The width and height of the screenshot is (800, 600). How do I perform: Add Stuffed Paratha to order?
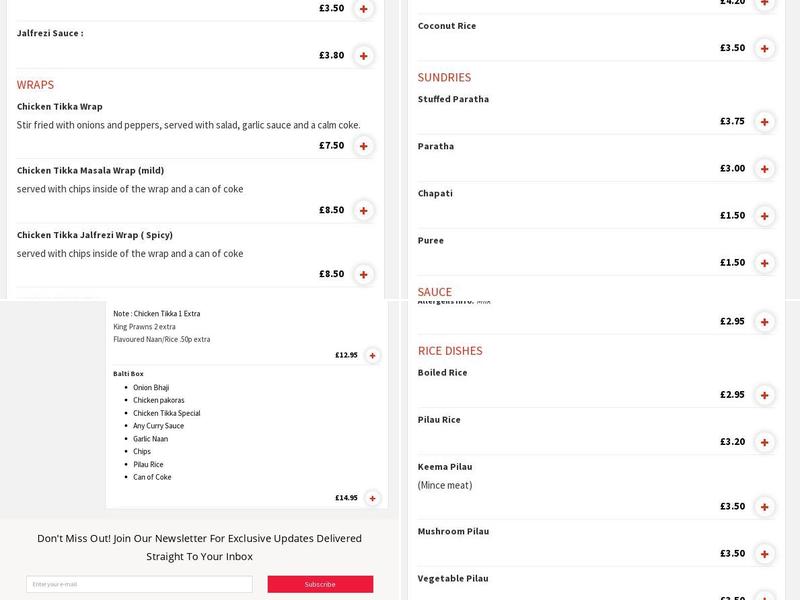(764, 122)
